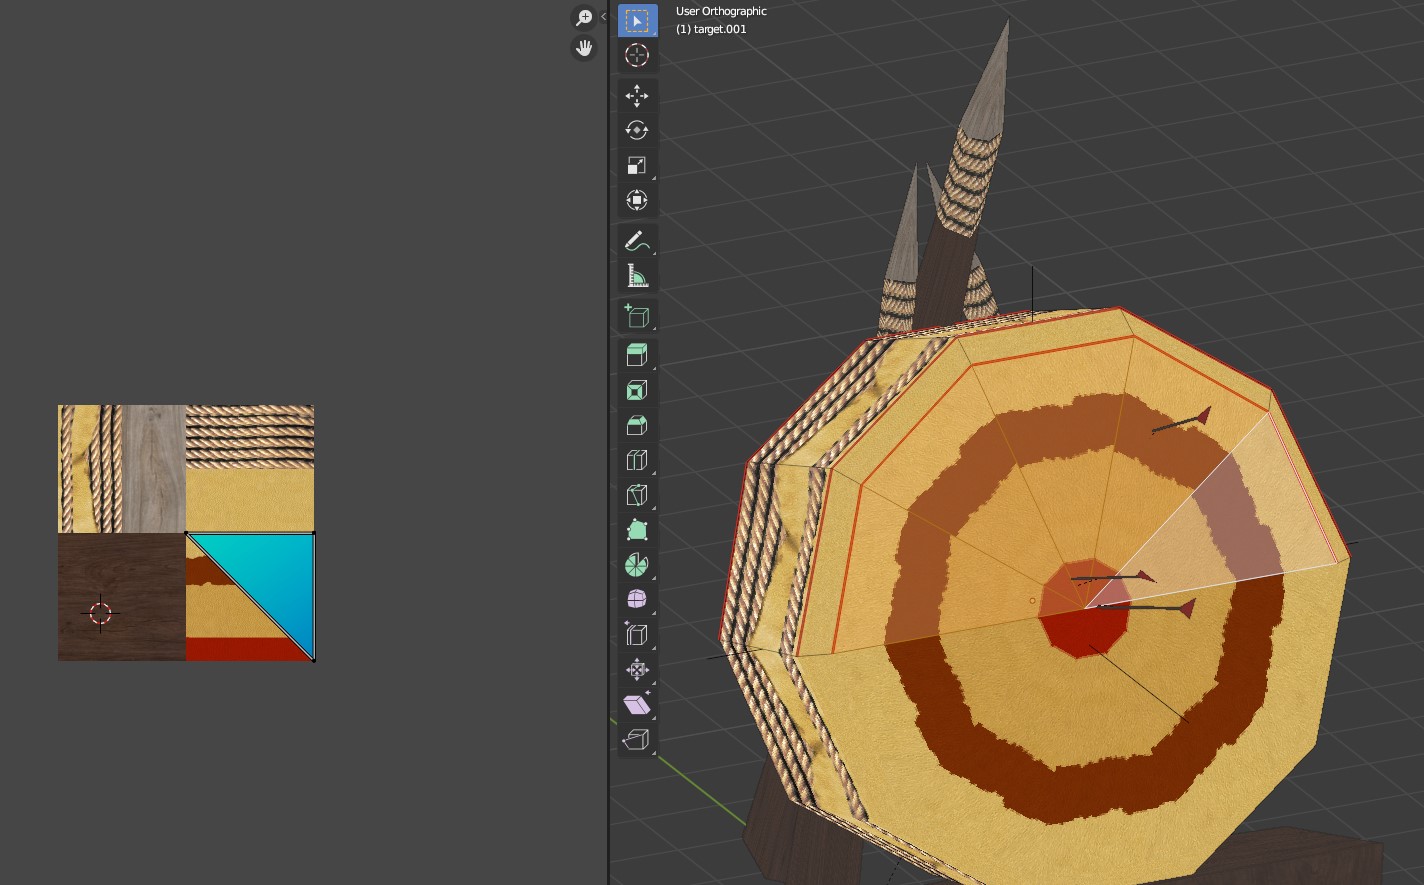Expand the UV editor sidebar arrow
The width and height of the screenshot is (1424, 885).
click(x=603, y=17)
